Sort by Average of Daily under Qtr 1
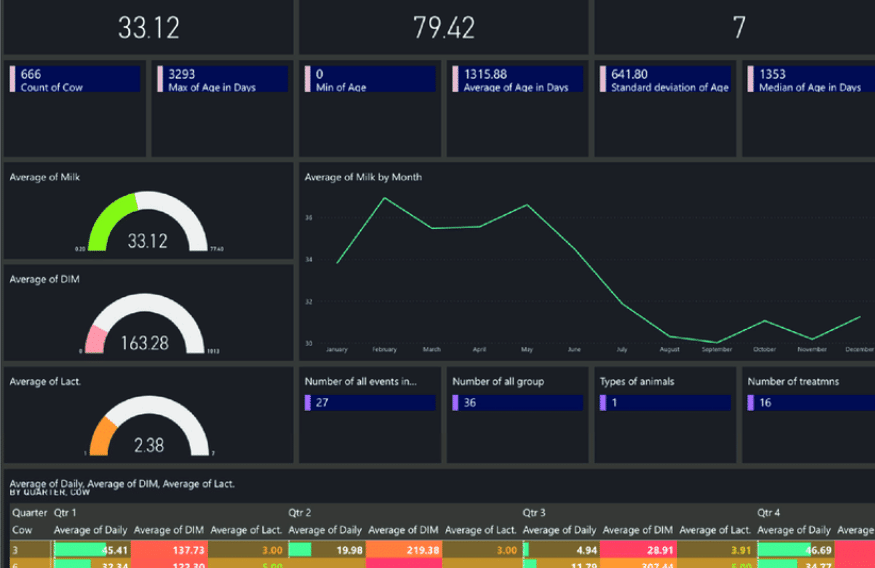Image resolution: width=875 pixels, height=568 pixels. point(90,530)
